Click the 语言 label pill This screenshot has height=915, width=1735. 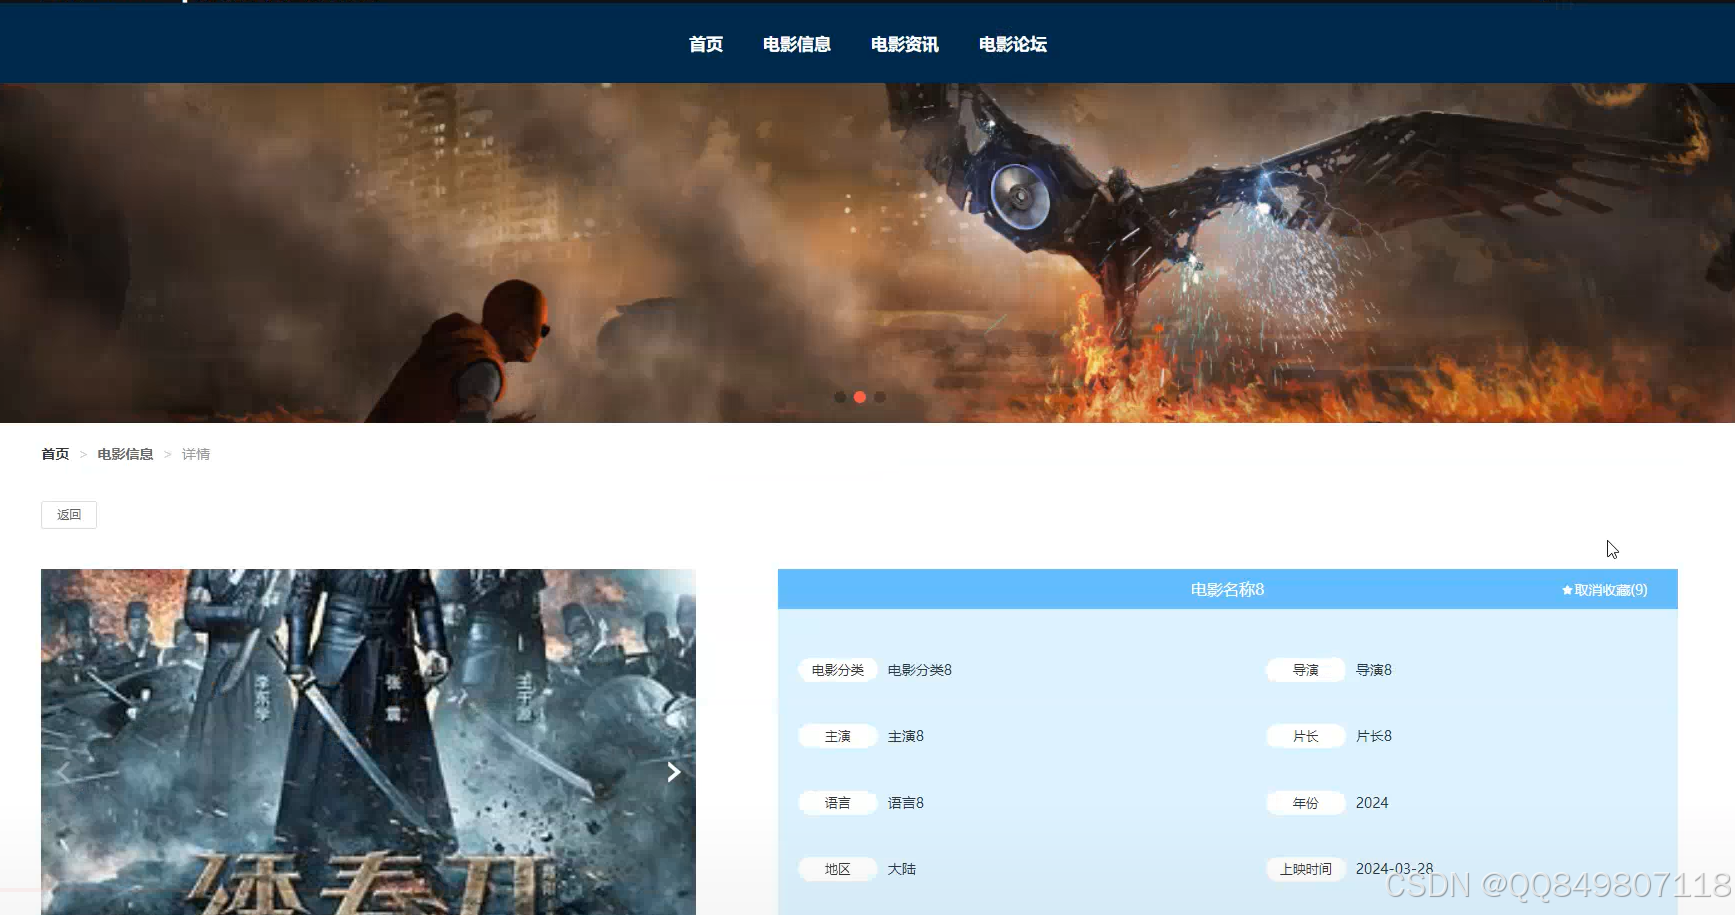(x=838, y=803)
